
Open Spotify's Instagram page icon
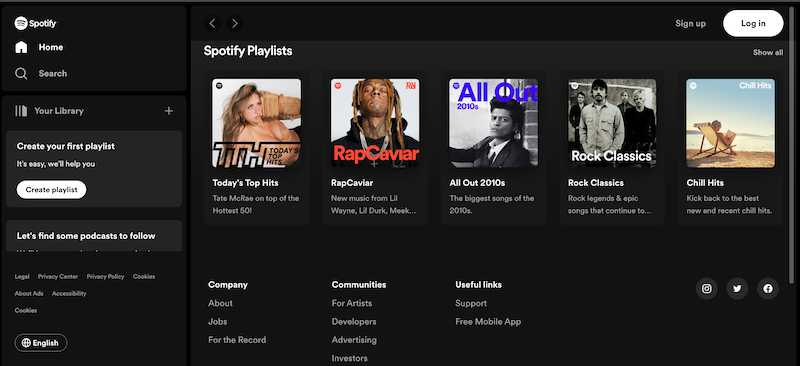pos(707,288)
